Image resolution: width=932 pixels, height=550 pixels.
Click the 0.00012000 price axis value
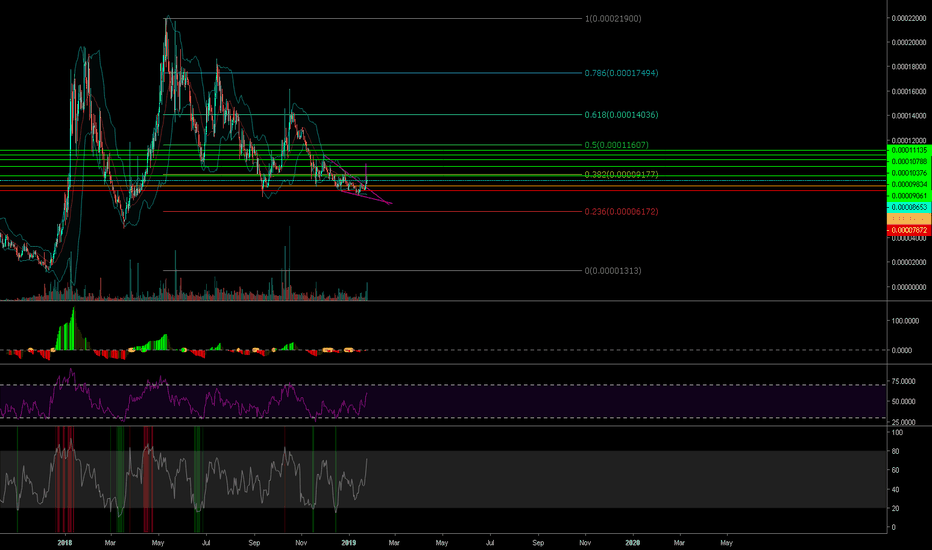tap(909, 140)
